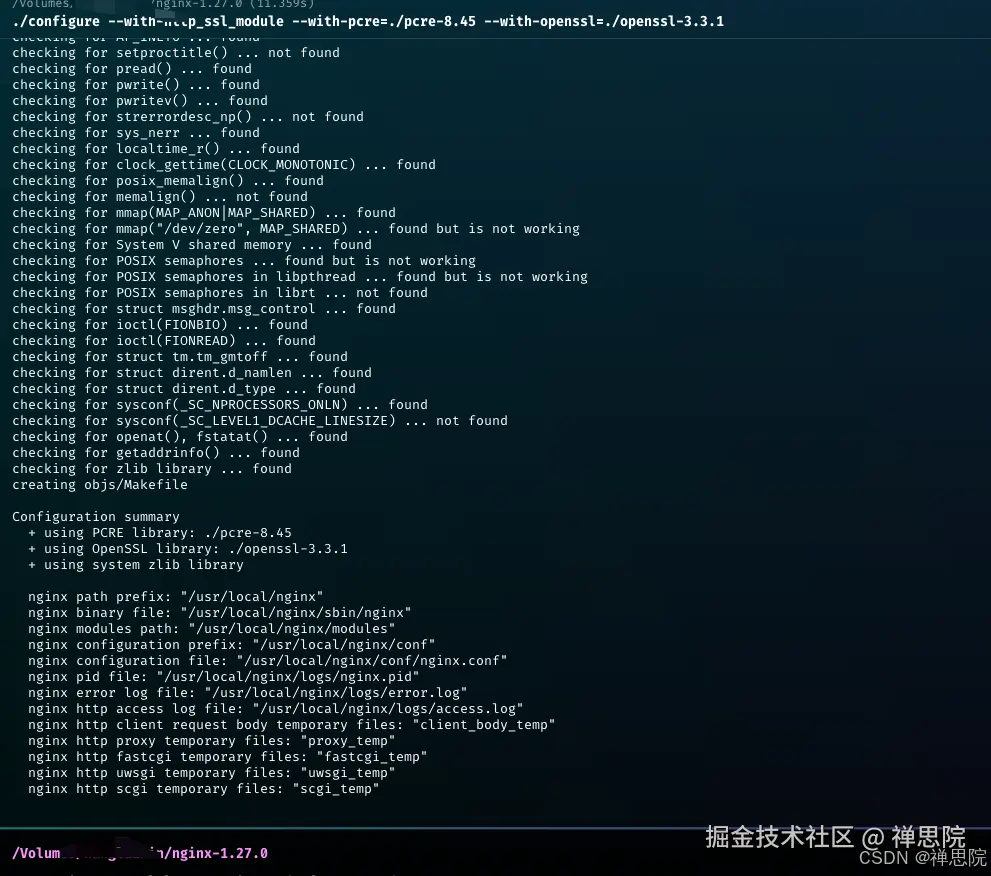The width and height of the screenshot is (991, 876).
Task: Select line 'checking for strerrordesc_np() ... not found'
Action: tap(188, 116)
